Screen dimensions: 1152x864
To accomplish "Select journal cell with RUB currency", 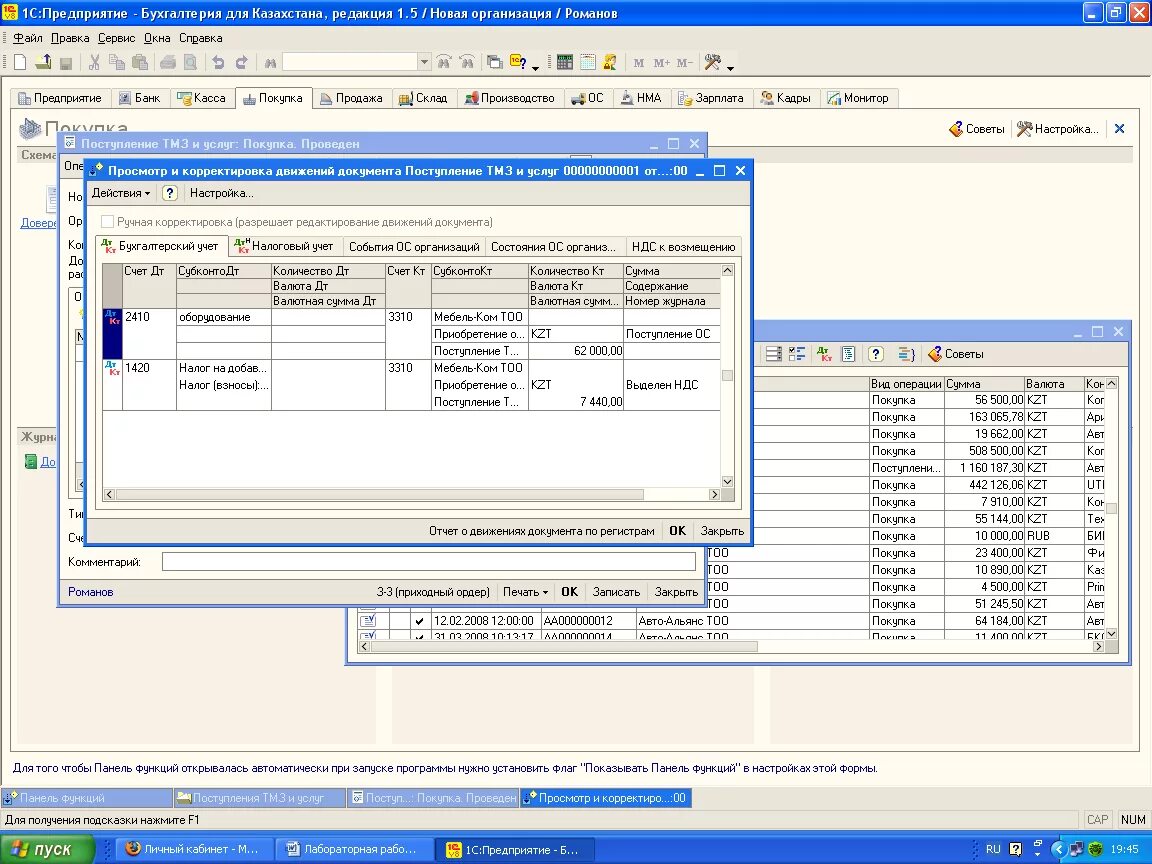I will click(1054, 536).
